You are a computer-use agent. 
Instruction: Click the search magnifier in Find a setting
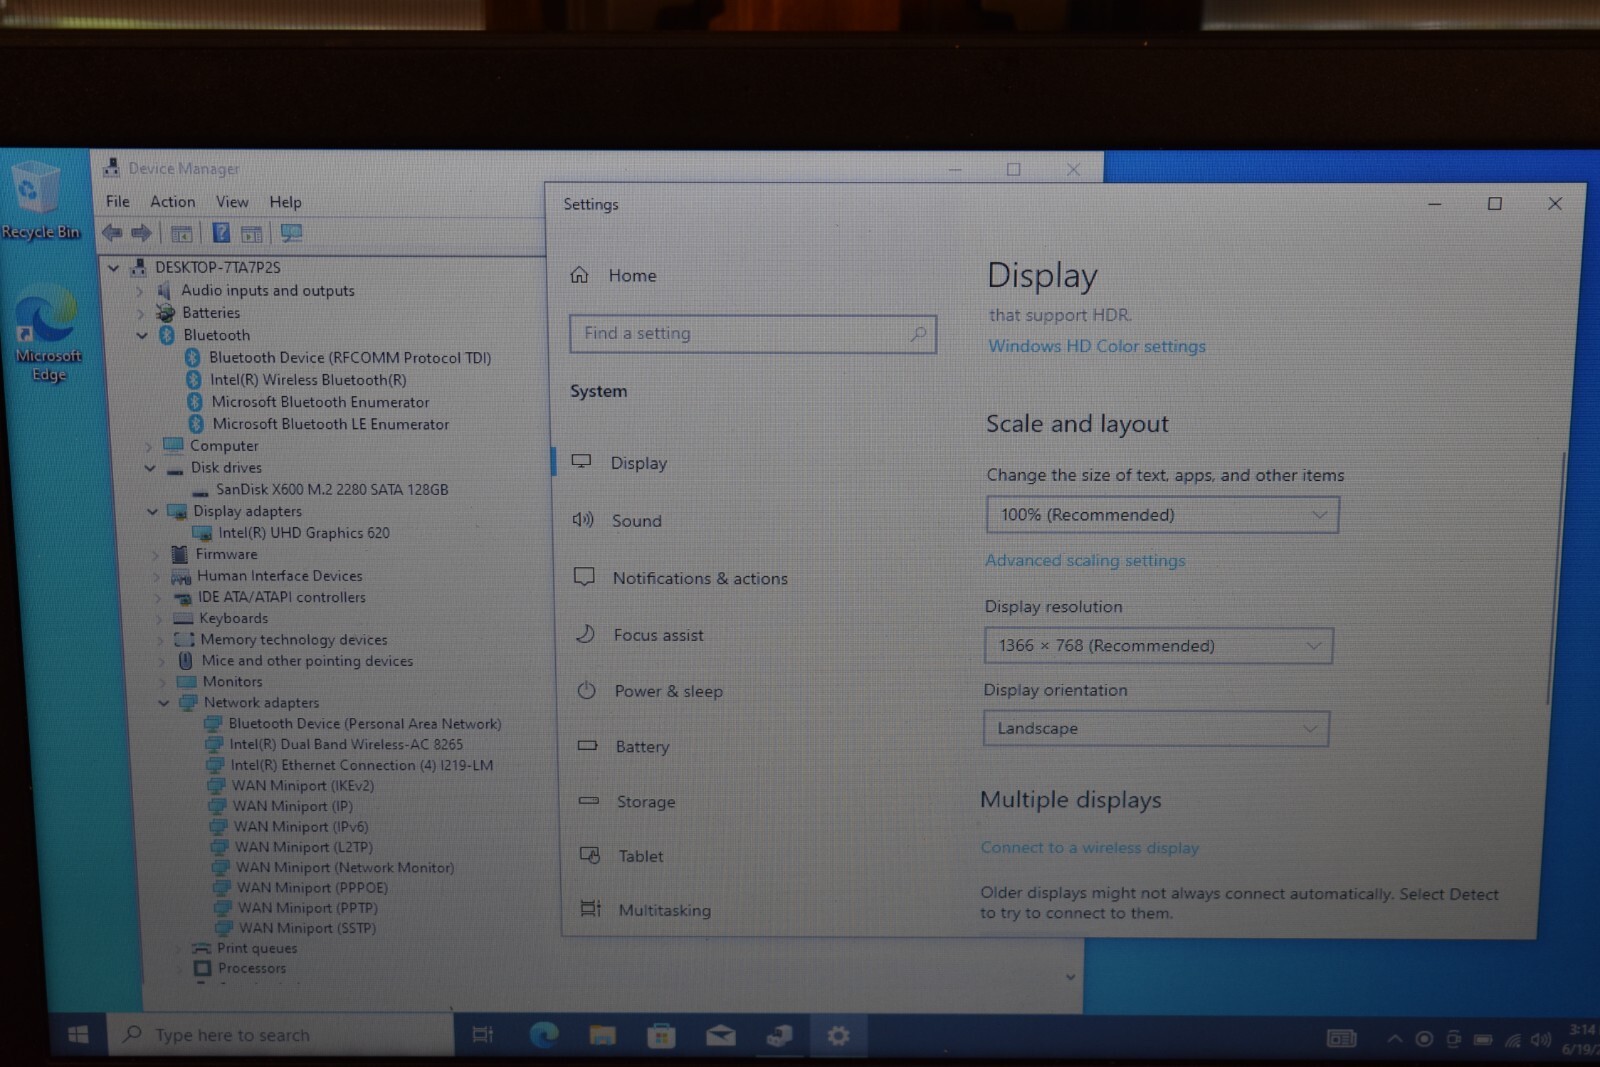click(918, 333)
